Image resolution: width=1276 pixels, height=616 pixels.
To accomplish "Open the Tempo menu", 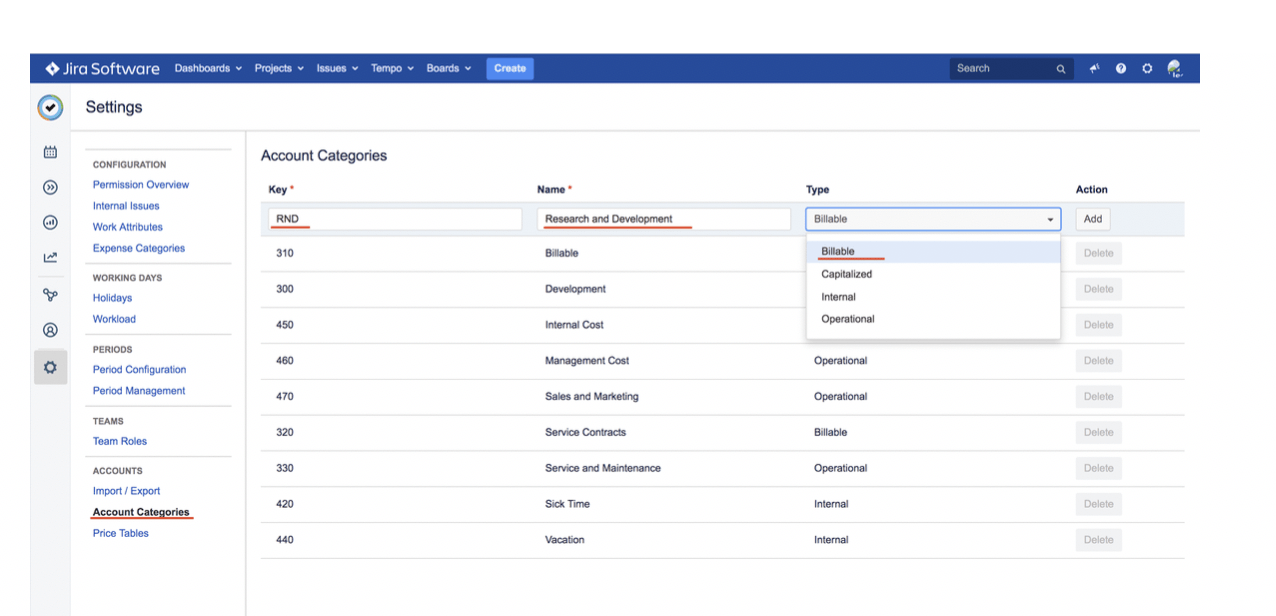I will (392, 68).
